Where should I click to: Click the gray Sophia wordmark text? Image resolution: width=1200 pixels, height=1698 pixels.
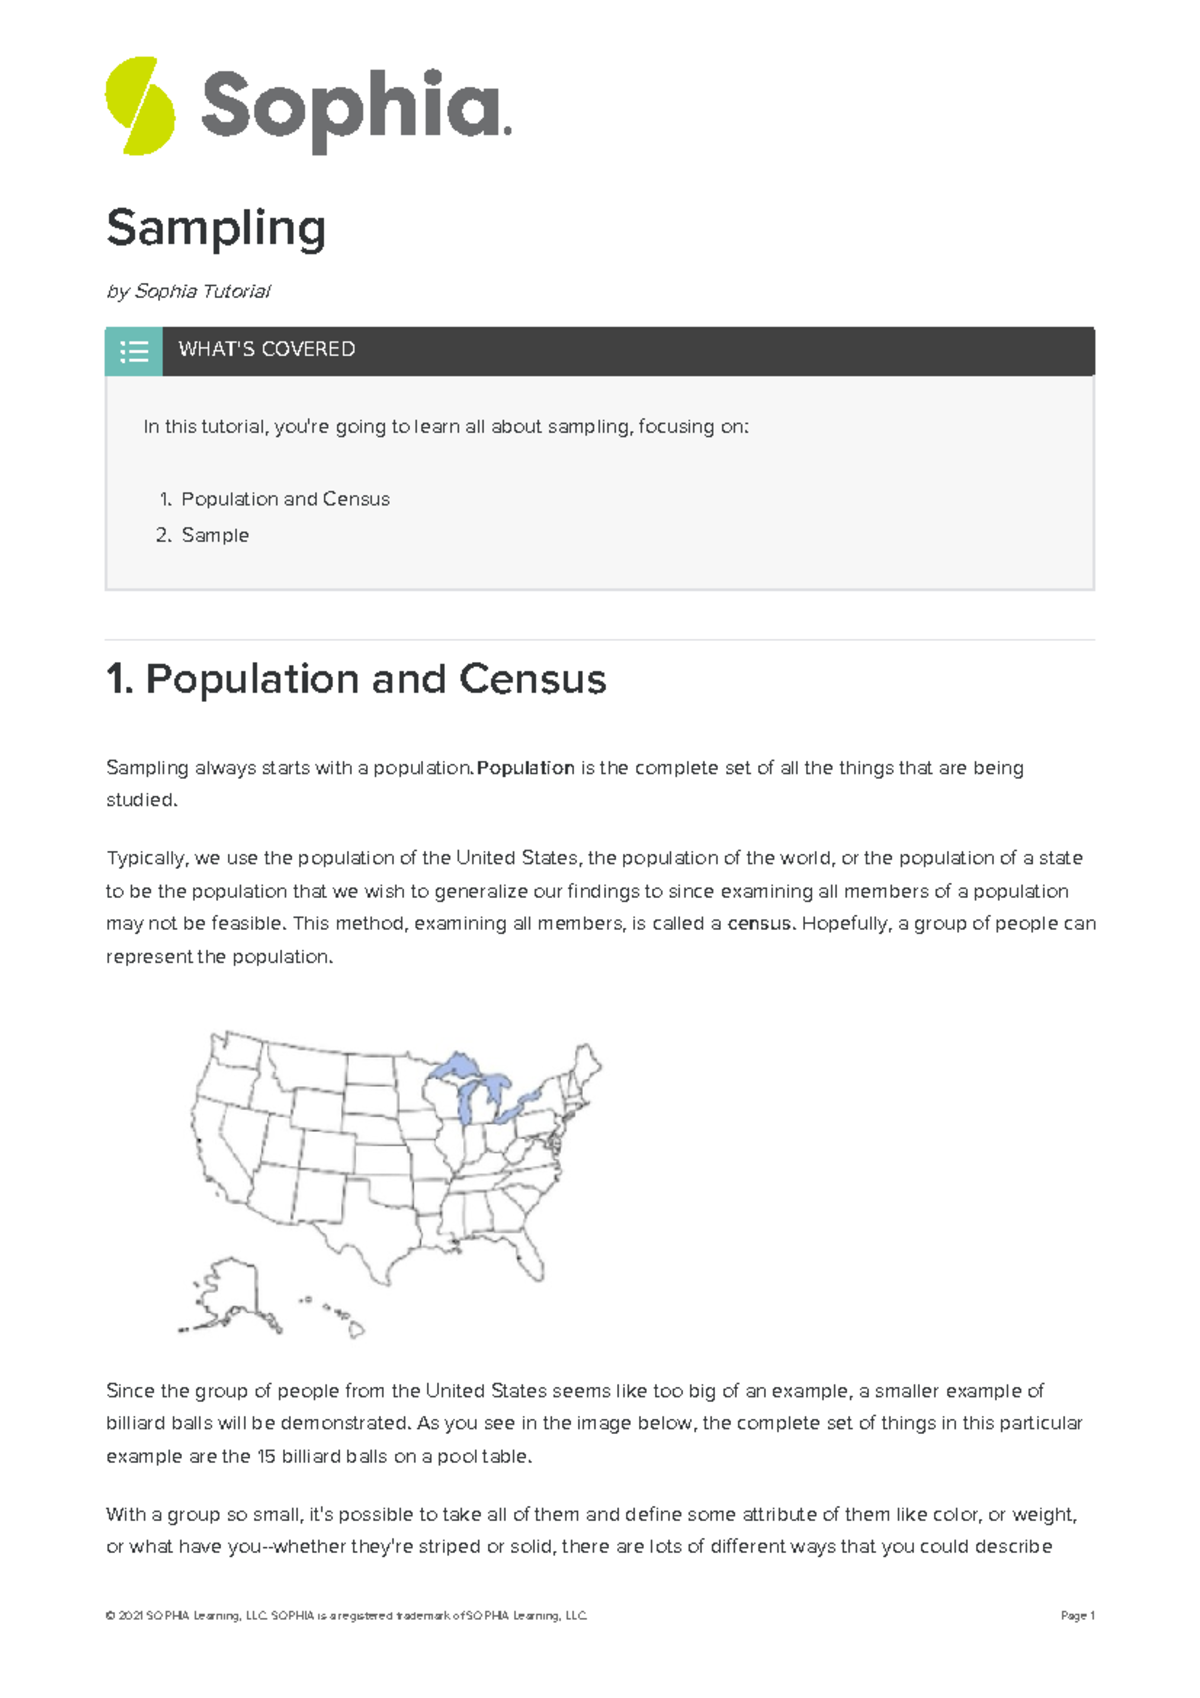tap(354, 108)
